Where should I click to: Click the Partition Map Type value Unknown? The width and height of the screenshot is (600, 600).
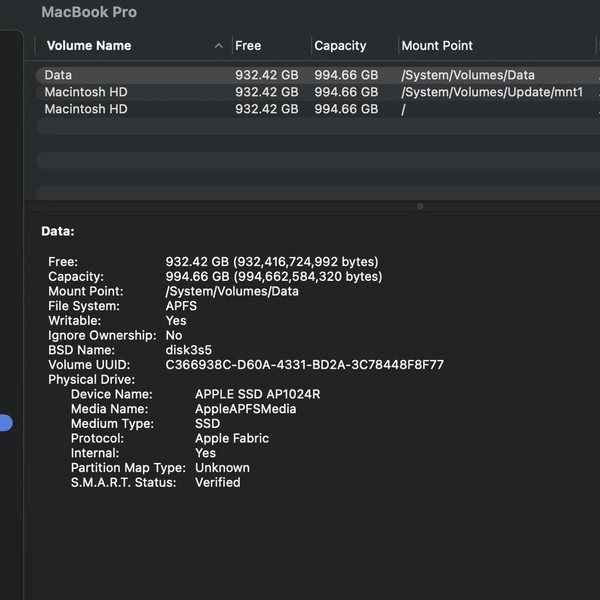(x=222, y=468)
